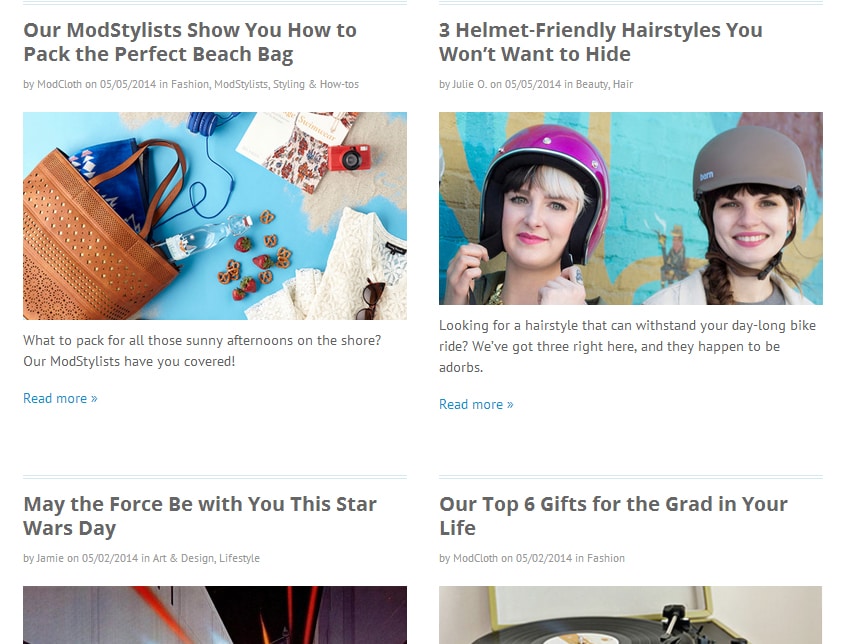848x644 pixels.
Task: View posts by author Jamie
Action: (x=50, y=558)
